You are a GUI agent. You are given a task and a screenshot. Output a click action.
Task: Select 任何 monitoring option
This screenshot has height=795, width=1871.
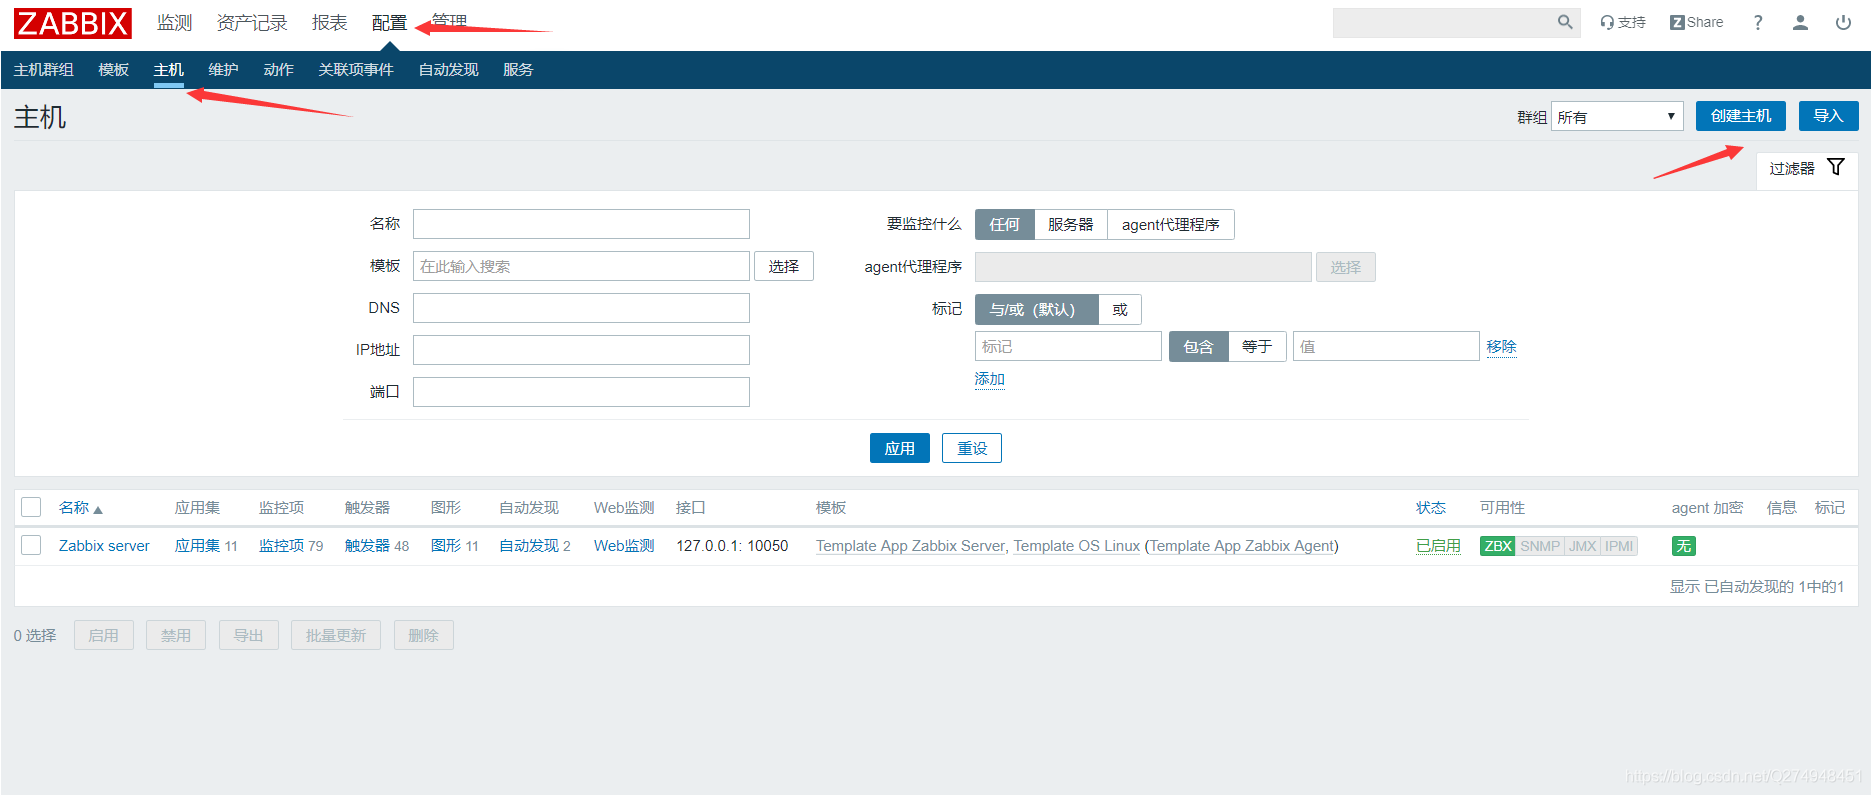[x=1004, y=225]
